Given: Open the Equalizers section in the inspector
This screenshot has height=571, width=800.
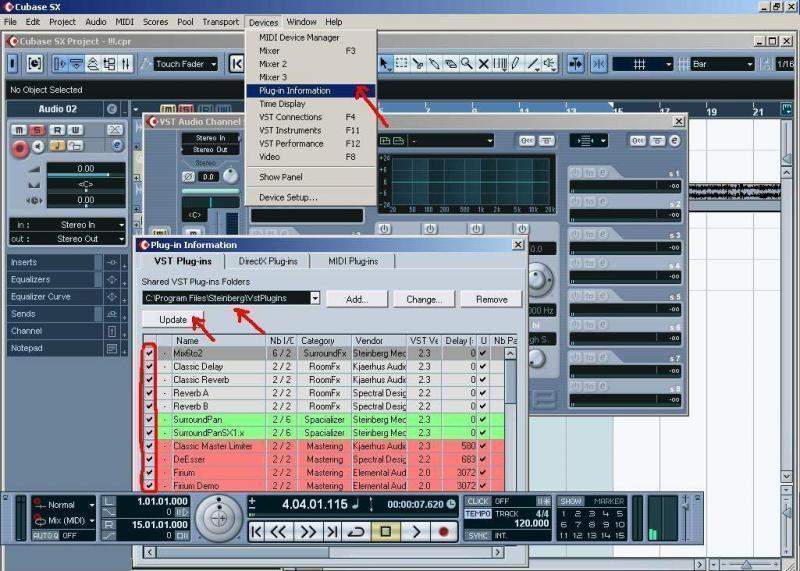Looking at the screenshot, I should coord(50,279).
